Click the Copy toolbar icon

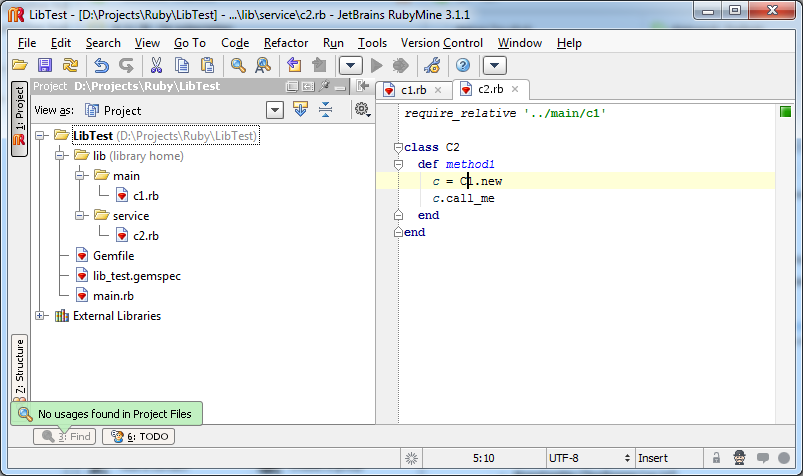182,65
